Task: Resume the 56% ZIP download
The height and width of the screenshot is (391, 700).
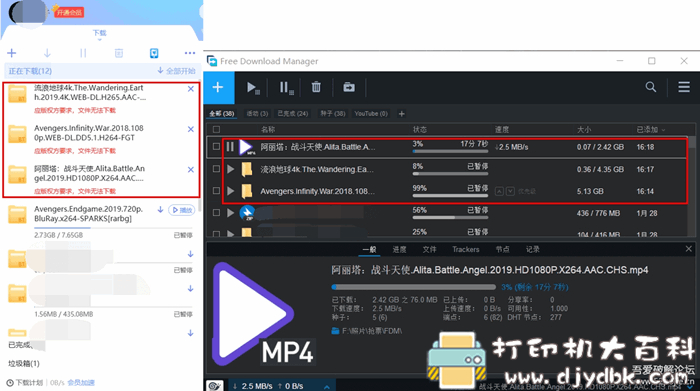Action: [230, 213]
